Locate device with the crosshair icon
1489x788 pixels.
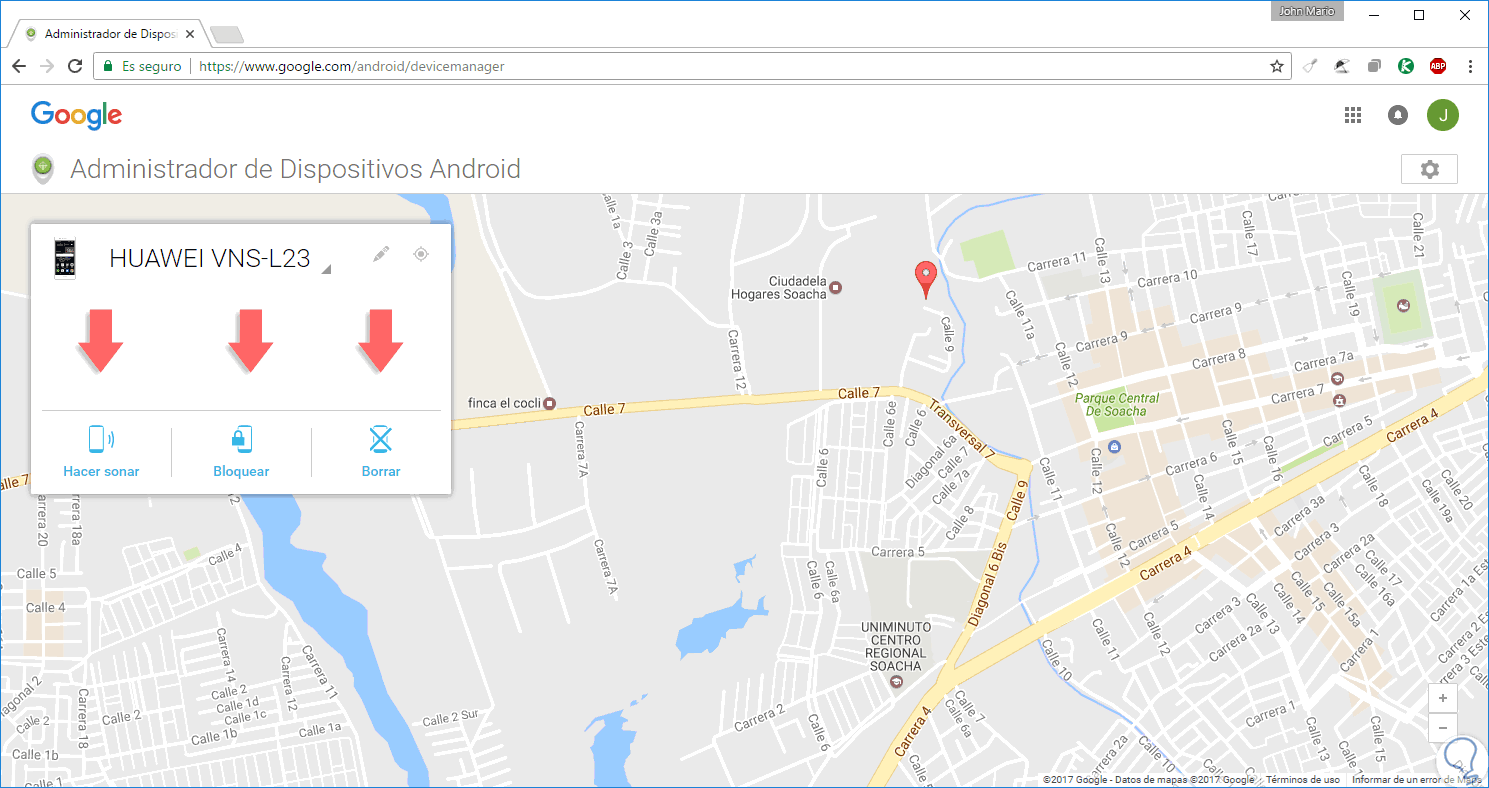coord(421,254)
